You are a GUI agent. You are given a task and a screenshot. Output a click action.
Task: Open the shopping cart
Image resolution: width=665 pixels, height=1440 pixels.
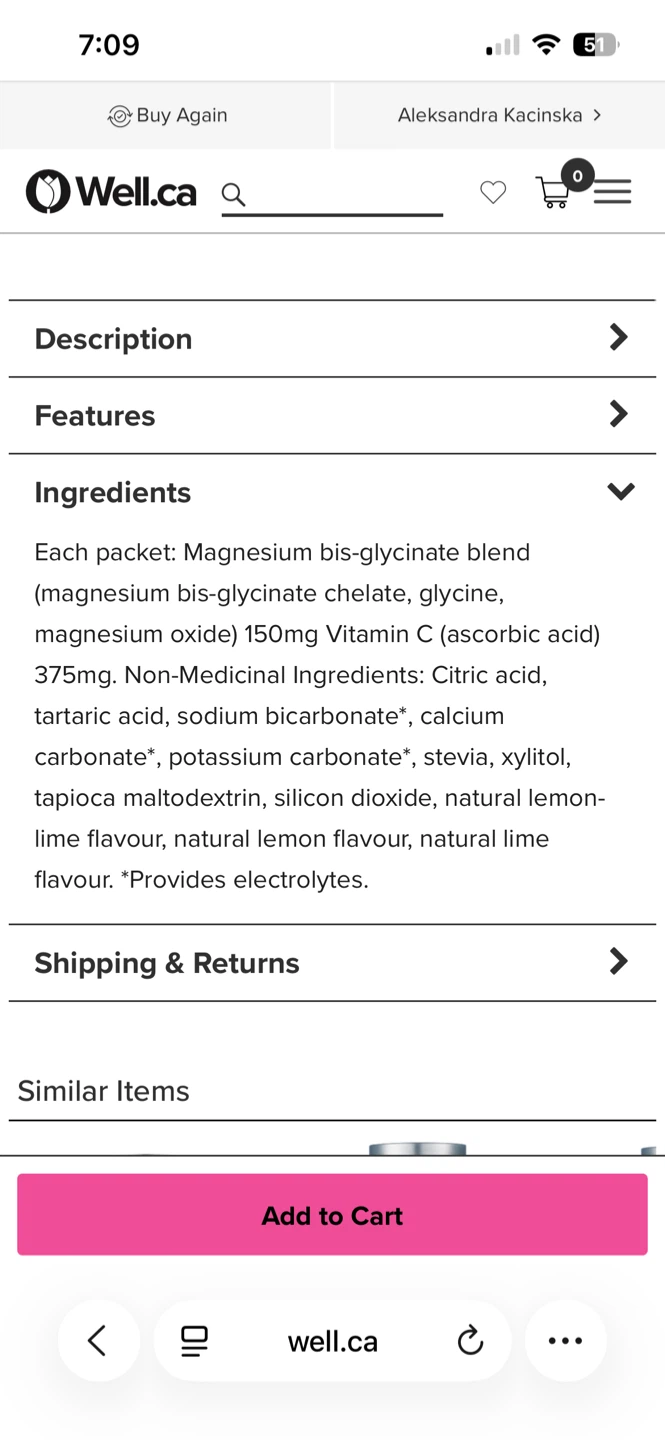[553, 192]
